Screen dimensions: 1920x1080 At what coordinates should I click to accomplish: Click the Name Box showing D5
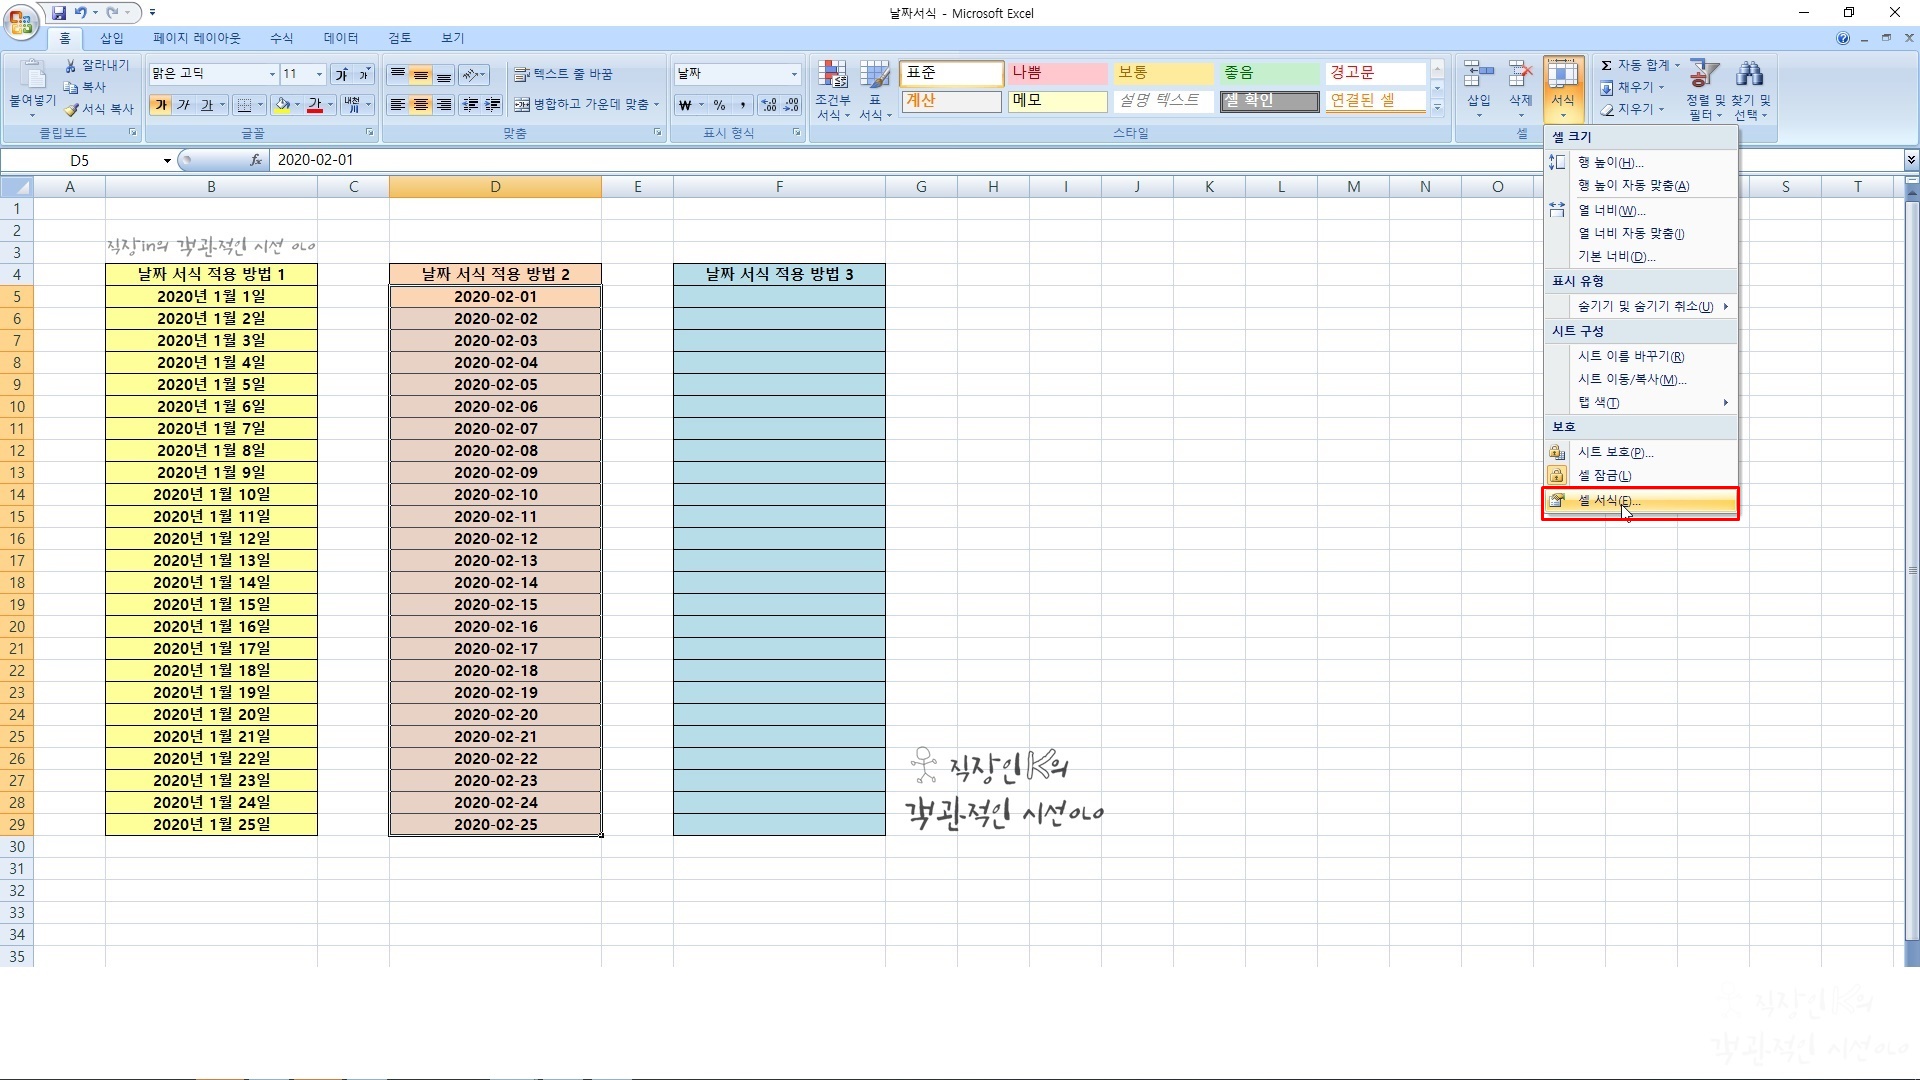80,160
